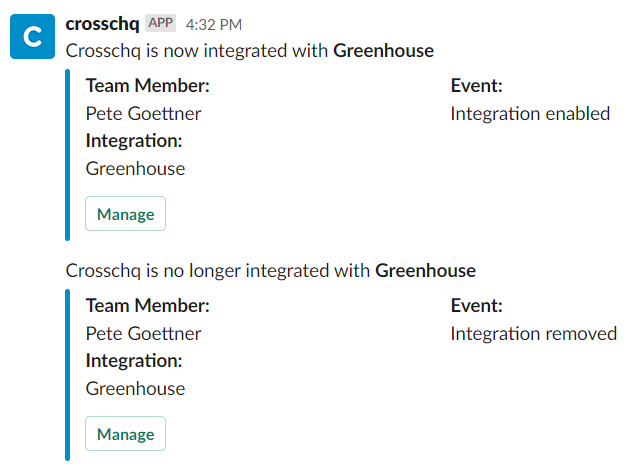Select the 'Crosschq is no longer integrated' message text
634x466 pixels.
(x=271, y=271)
